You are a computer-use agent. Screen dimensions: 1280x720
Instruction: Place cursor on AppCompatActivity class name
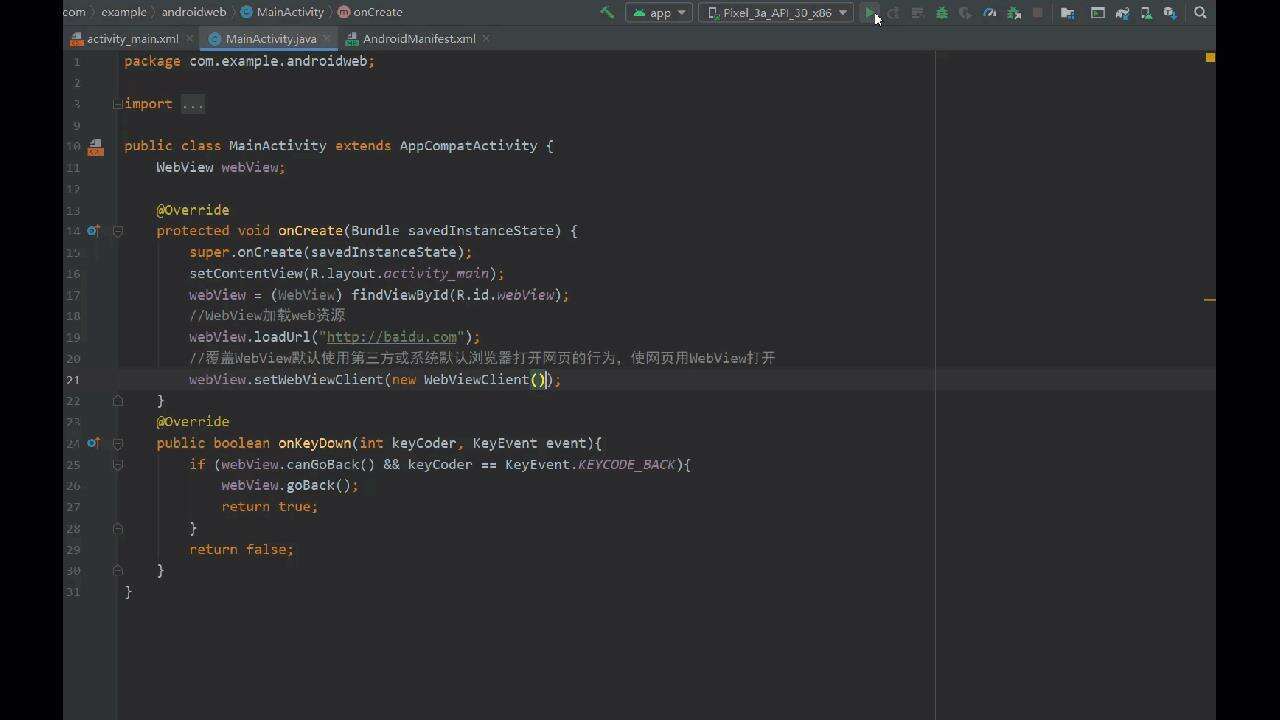(x=468, y=146)
